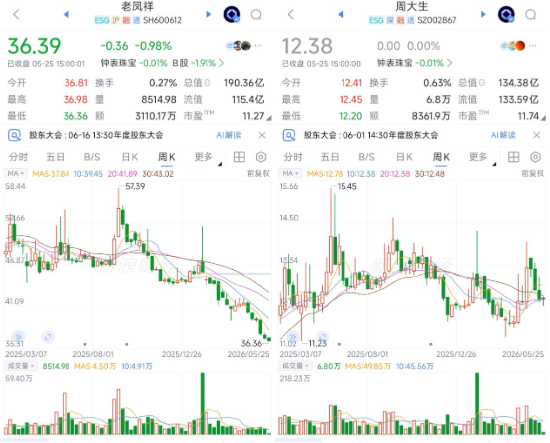Click the info icon next to 周大生 总值
Screen dimensions: 550x443
[x=482, y=83]
